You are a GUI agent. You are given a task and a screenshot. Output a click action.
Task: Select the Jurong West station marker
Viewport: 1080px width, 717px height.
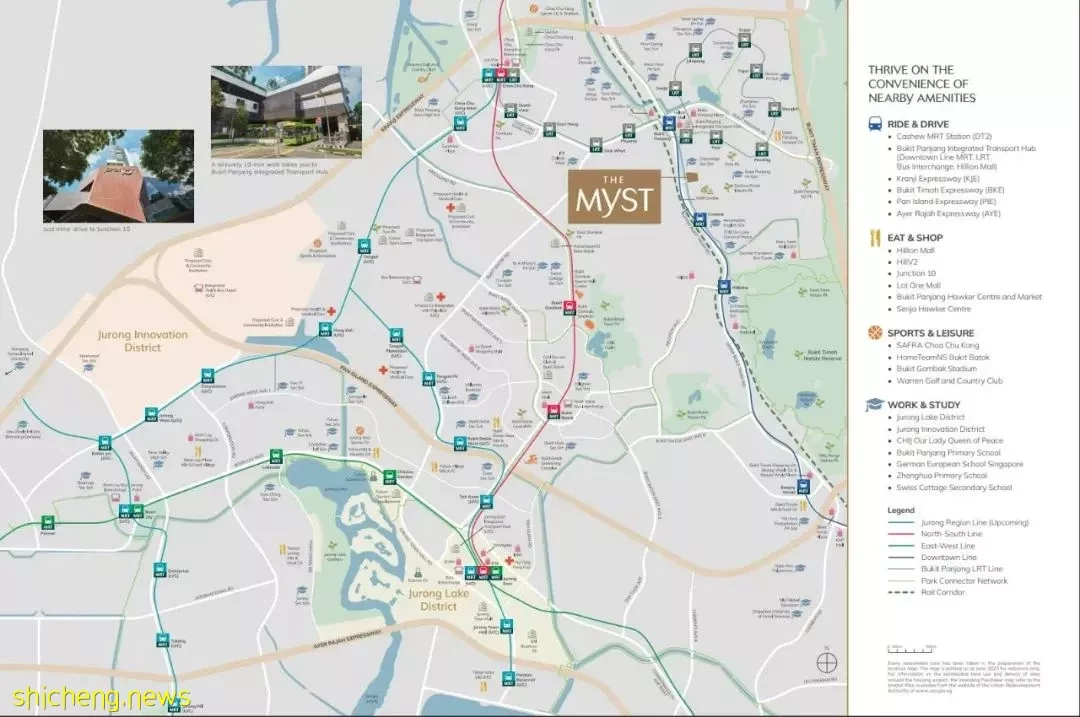pos(151,415)
